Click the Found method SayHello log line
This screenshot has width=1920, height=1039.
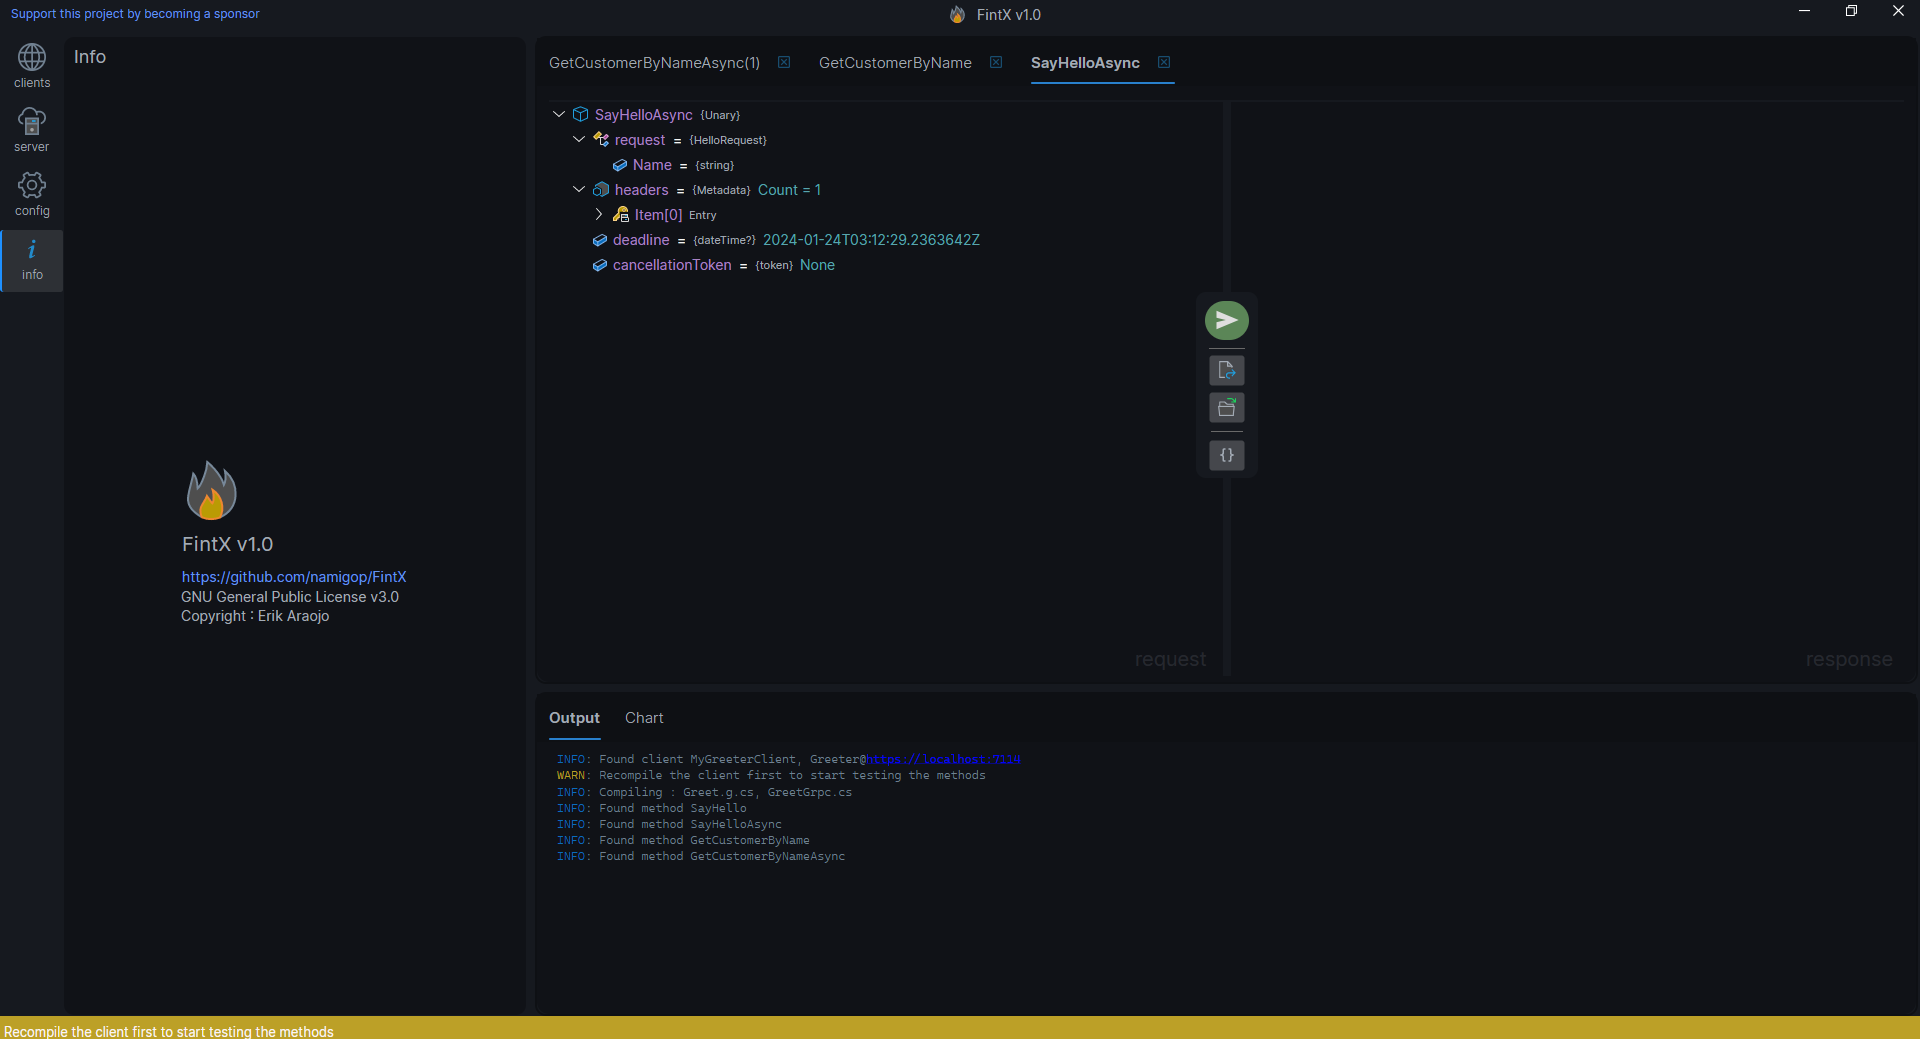point(651,808)
